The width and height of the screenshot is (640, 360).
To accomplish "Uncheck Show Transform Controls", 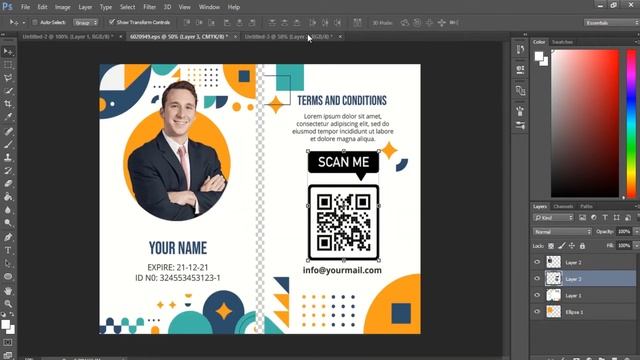I will [111, 22].
